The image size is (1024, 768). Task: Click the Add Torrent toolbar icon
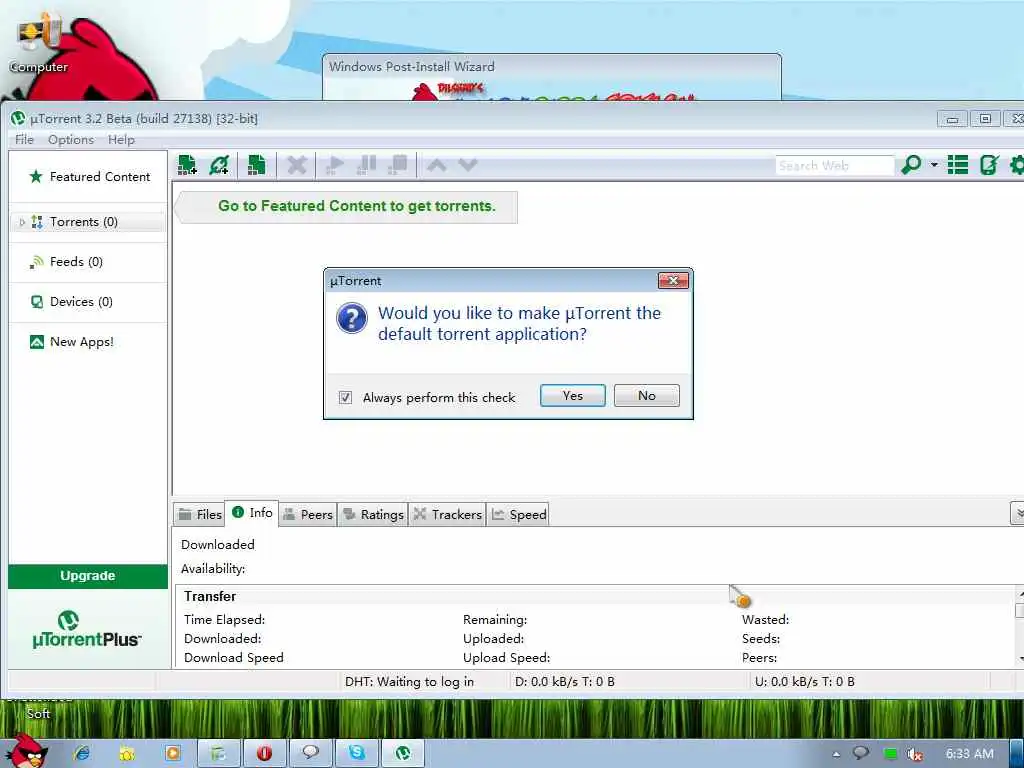(187, 165)
